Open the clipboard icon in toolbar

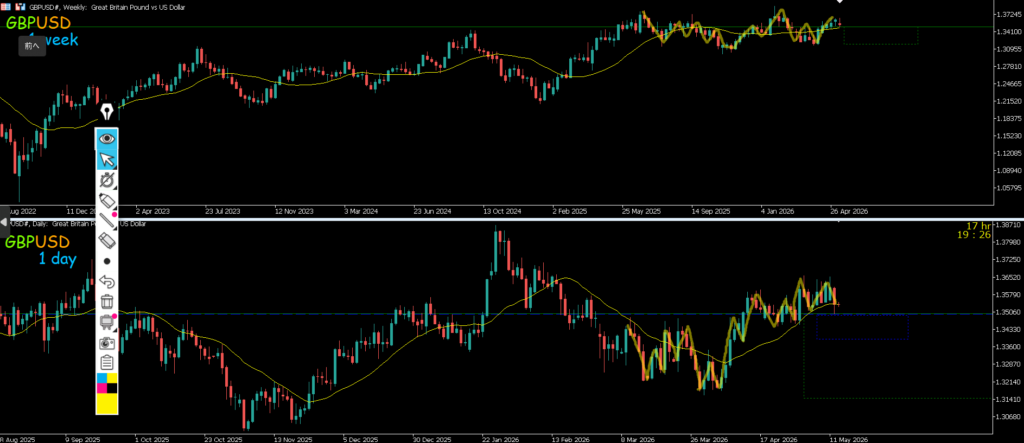pyautogui.click(x=107, y=363)
